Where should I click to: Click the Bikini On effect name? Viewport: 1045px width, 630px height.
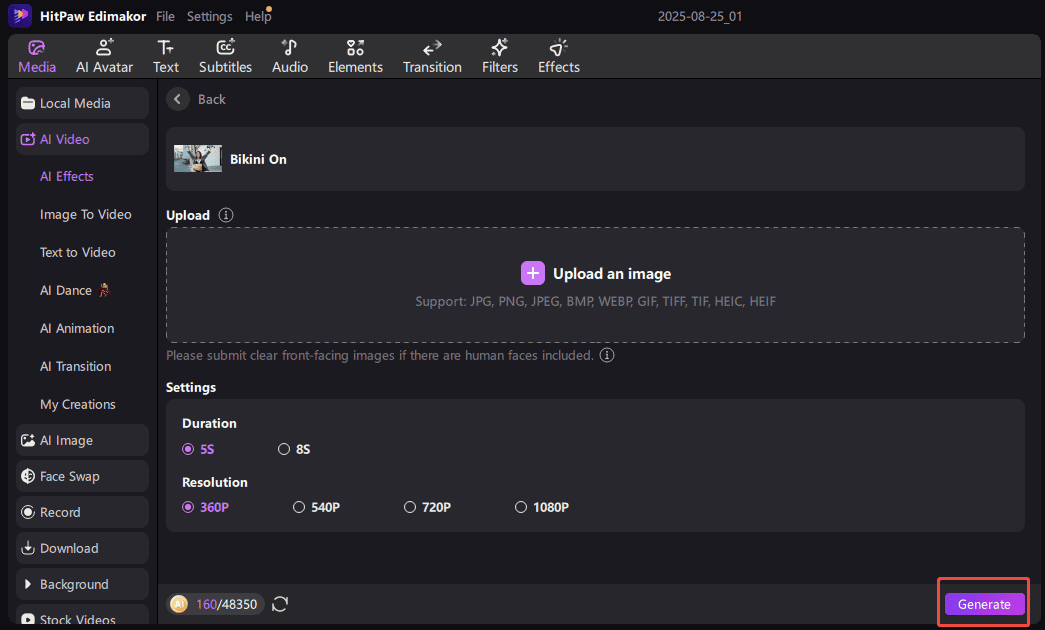[x=258, y=159]
